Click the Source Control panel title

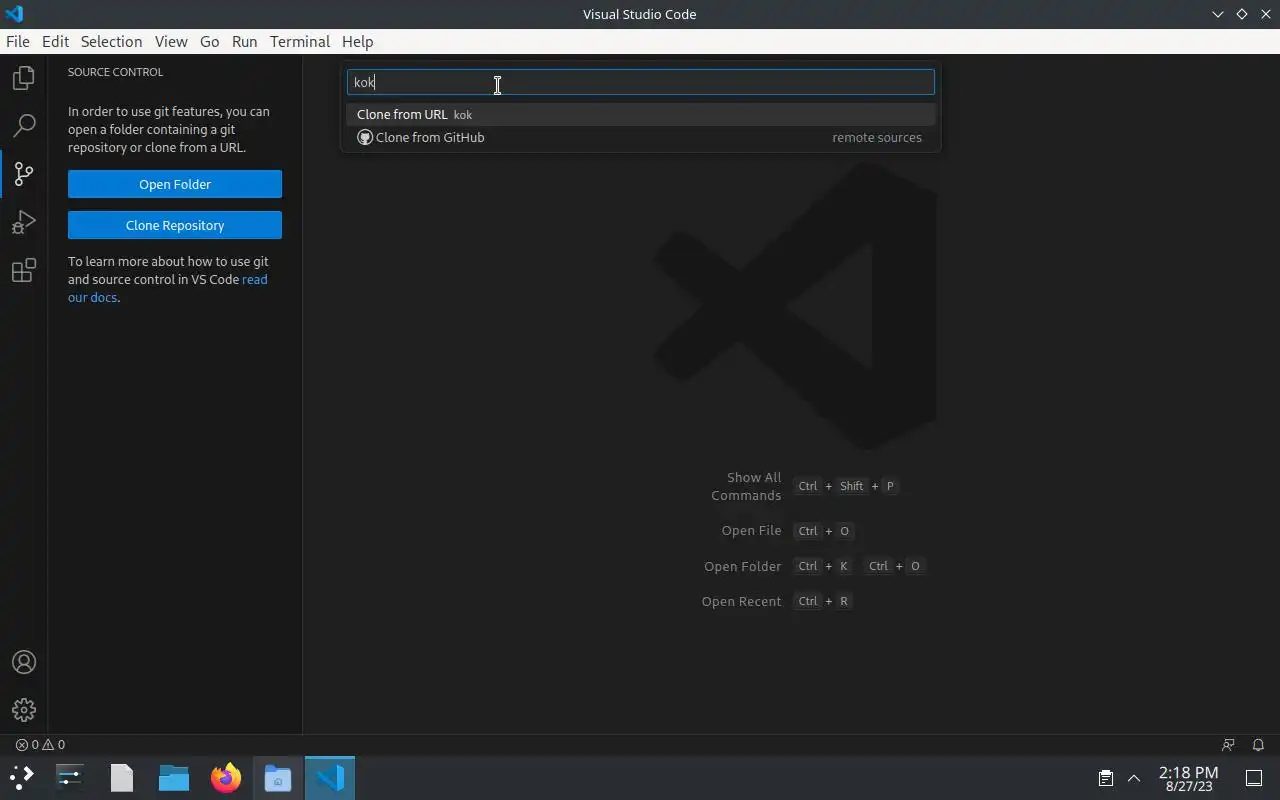point(115,72)
